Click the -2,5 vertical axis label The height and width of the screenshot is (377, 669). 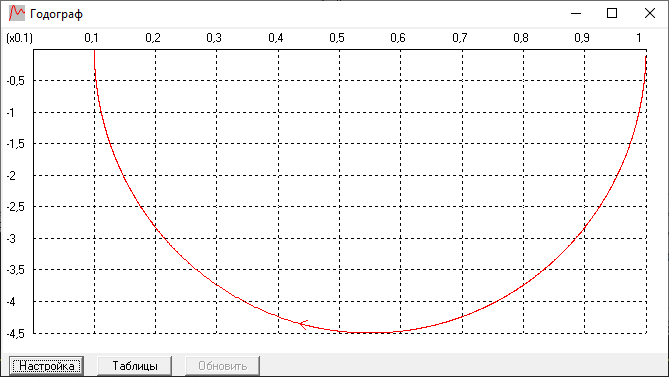(x=15, y=207)
